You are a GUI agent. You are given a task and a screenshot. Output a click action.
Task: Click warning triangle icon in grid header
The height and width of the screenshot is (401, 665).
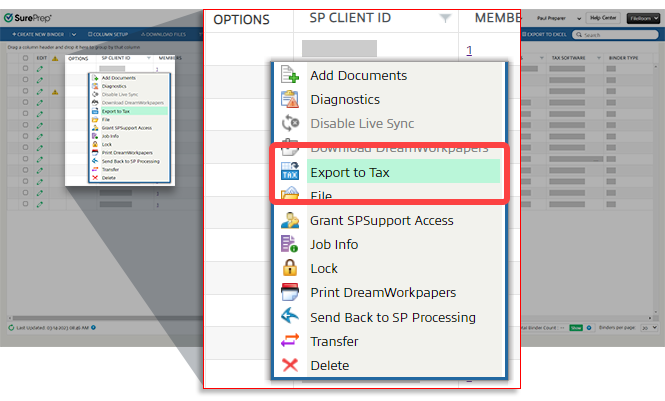coord(55,58)
